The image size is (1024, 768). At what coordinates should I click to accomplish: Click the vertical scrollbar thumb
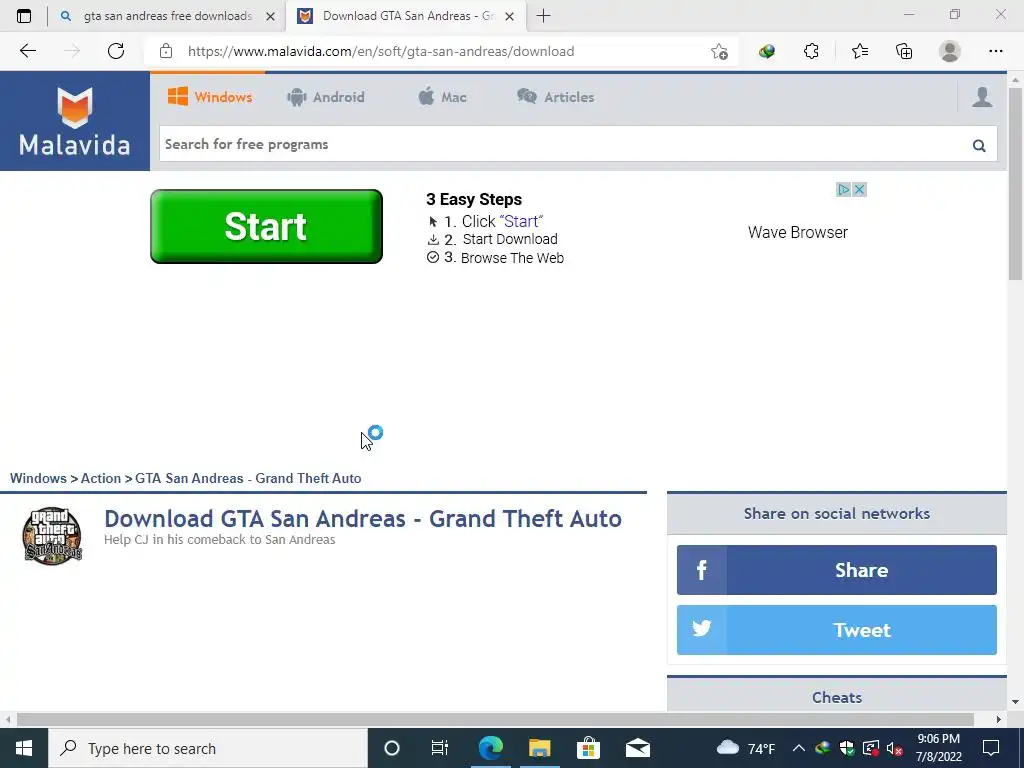(1015, 183)
